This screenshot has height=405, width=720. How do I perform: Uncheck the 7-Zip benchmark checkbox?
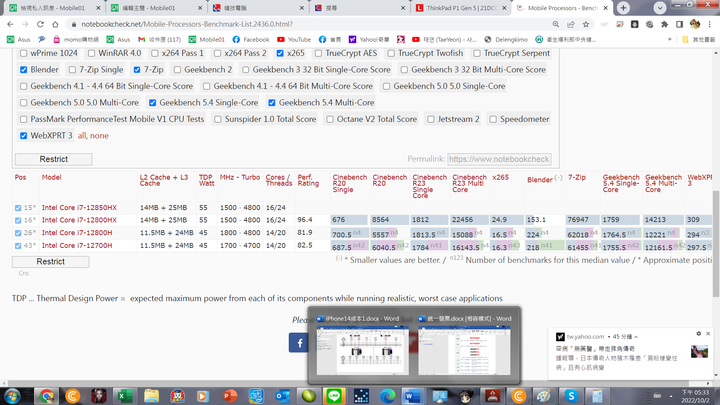(137, 70)
